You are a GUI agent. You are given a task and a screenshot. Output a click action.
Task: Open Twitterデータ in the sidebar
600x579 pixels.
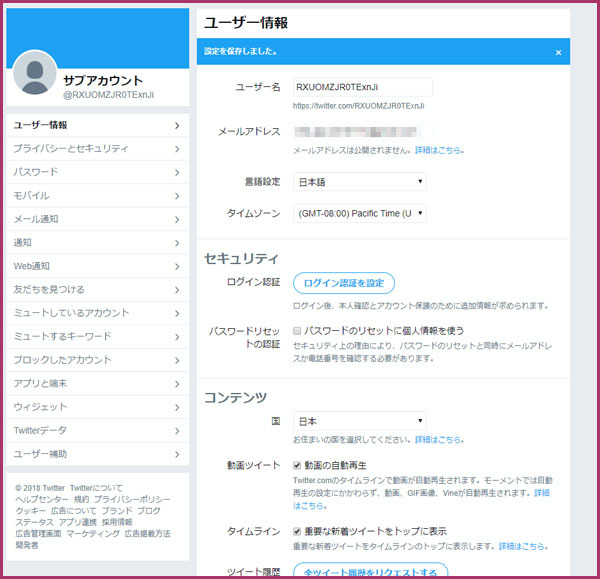(98, 431)
